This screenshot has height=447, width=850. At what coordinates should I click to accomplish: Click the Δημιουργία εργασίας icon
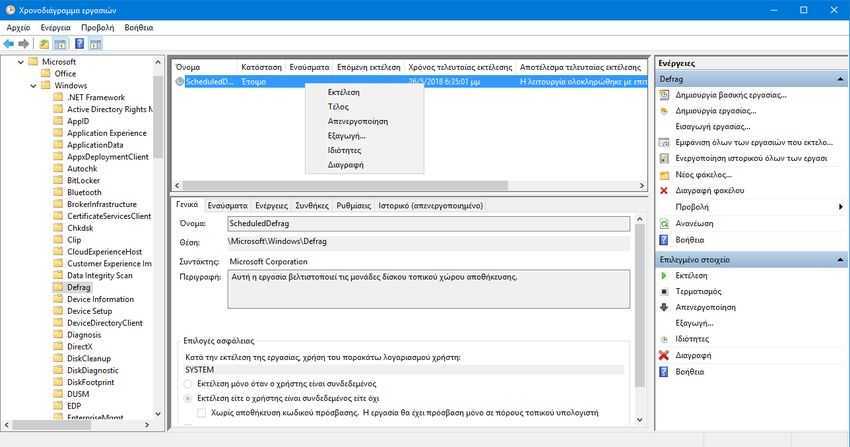click(x=664, y=111)
